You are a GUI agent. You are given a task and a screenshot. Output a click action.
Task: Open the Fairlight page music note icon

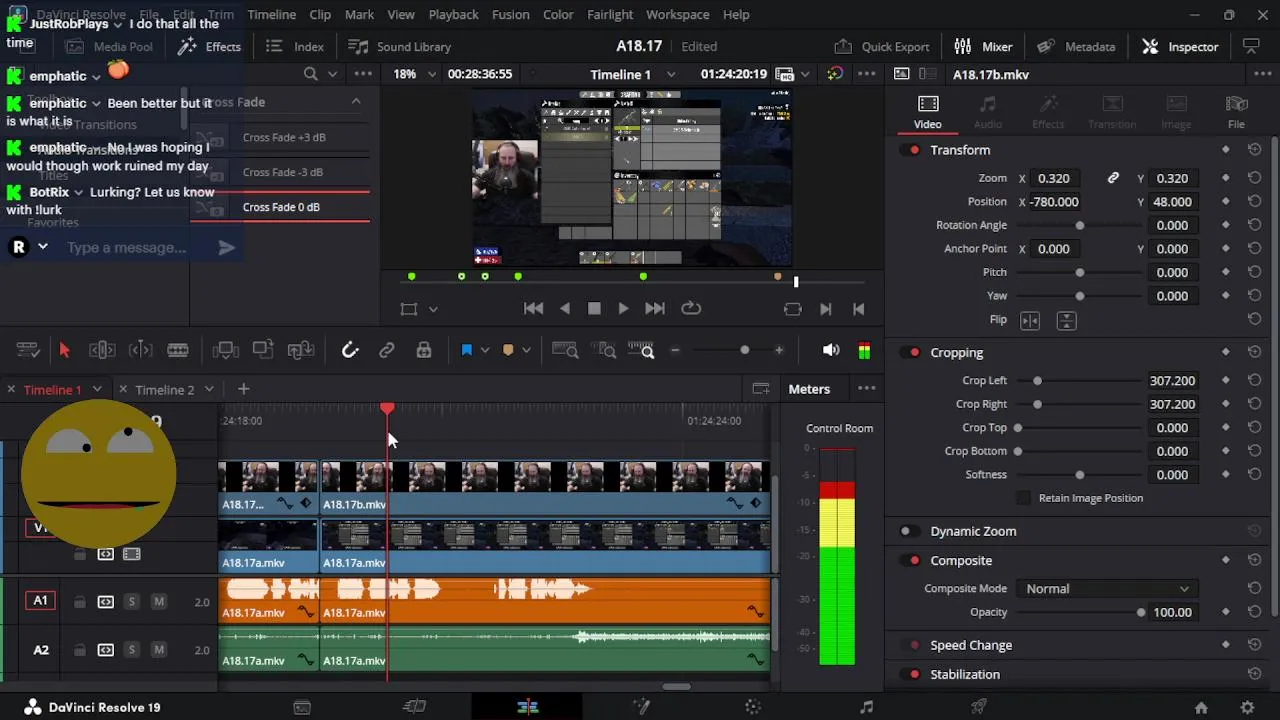866,707
